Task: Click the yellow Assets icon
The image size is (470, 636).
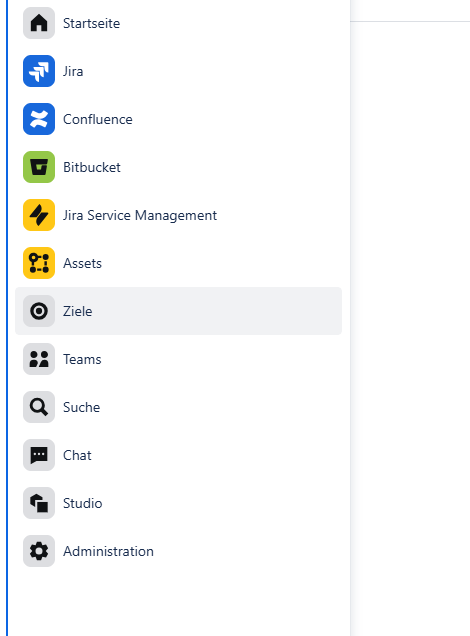Action: [x=39, y=263]
